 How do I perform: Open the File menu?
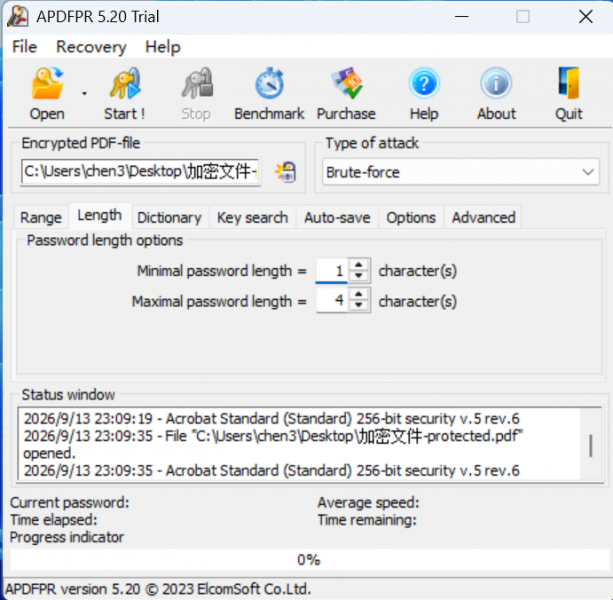point(25,47)
